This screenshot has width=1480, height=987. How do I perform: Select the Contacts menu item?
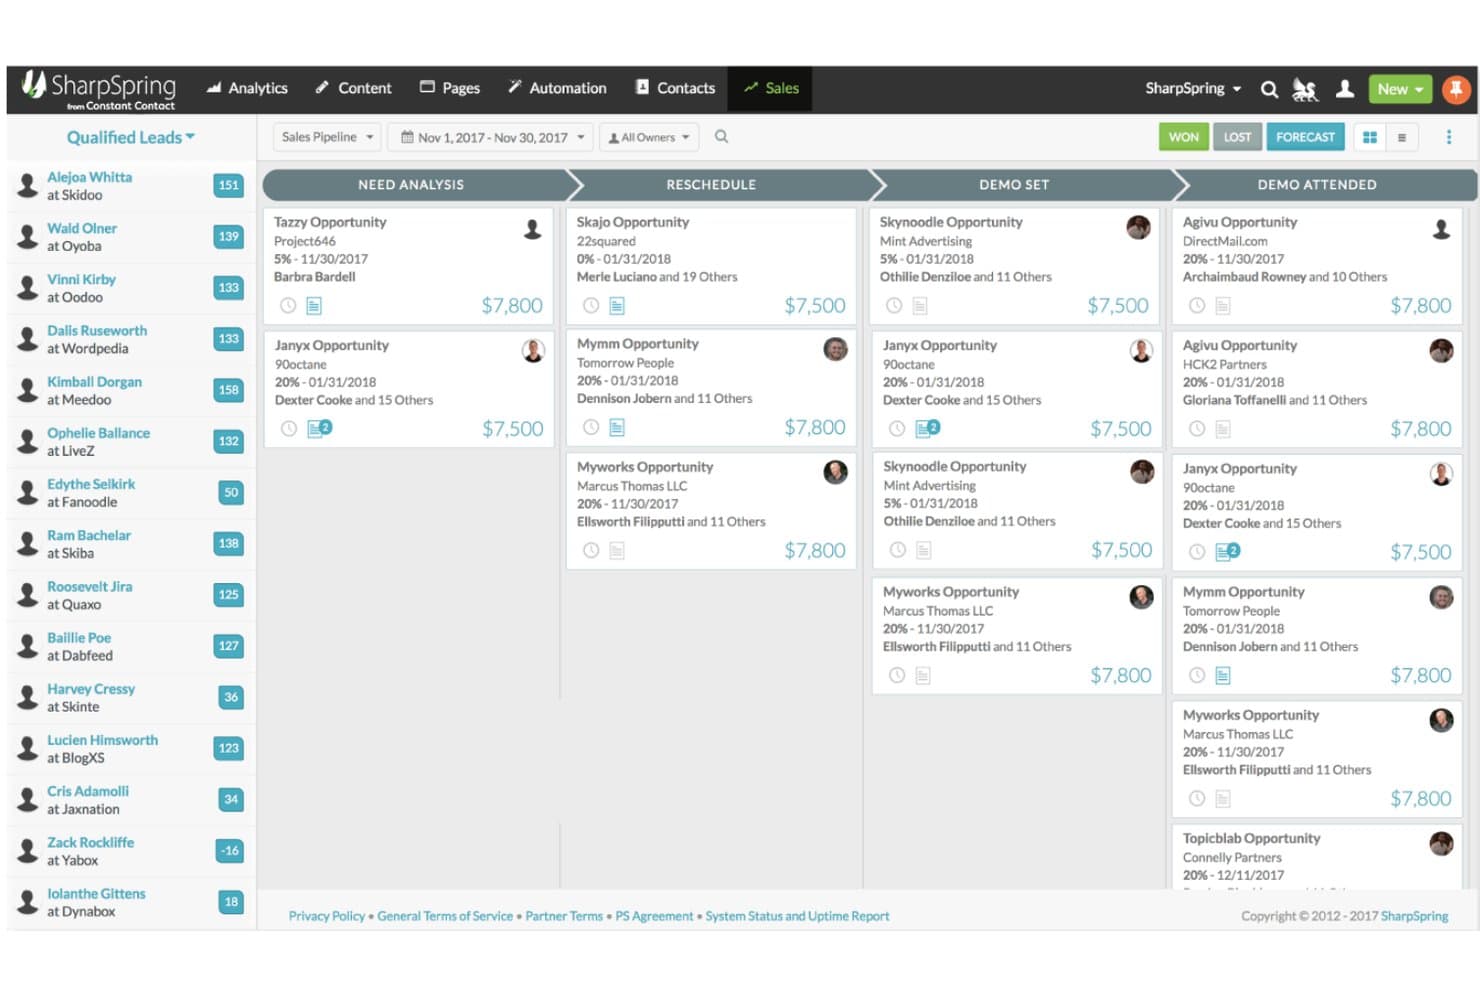click(x=676, y=89)
